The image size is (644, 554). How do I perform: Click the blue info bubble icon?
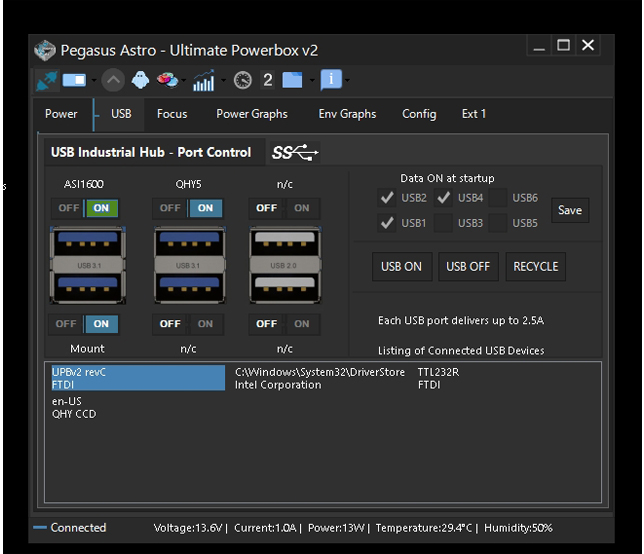pyautogui.click(x=331, y=79)
